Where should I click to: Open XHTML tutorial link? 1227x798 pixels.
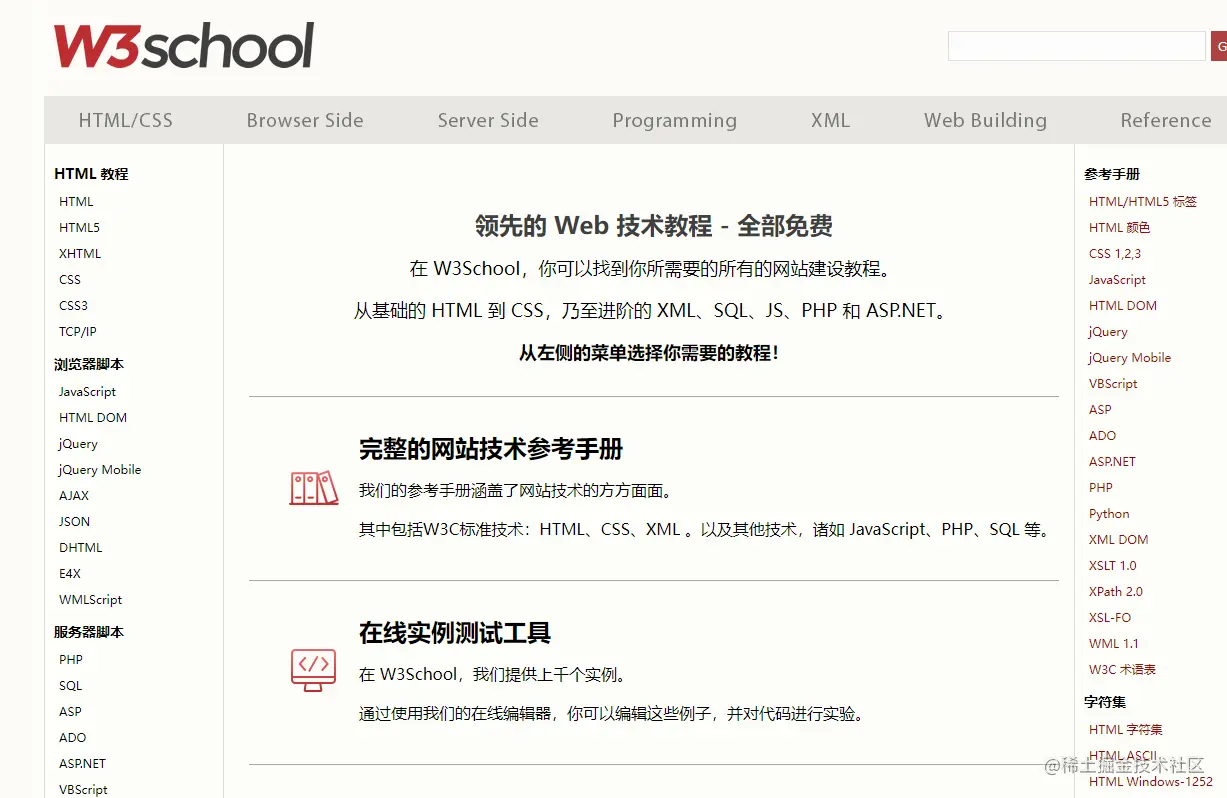coord(80,253)
